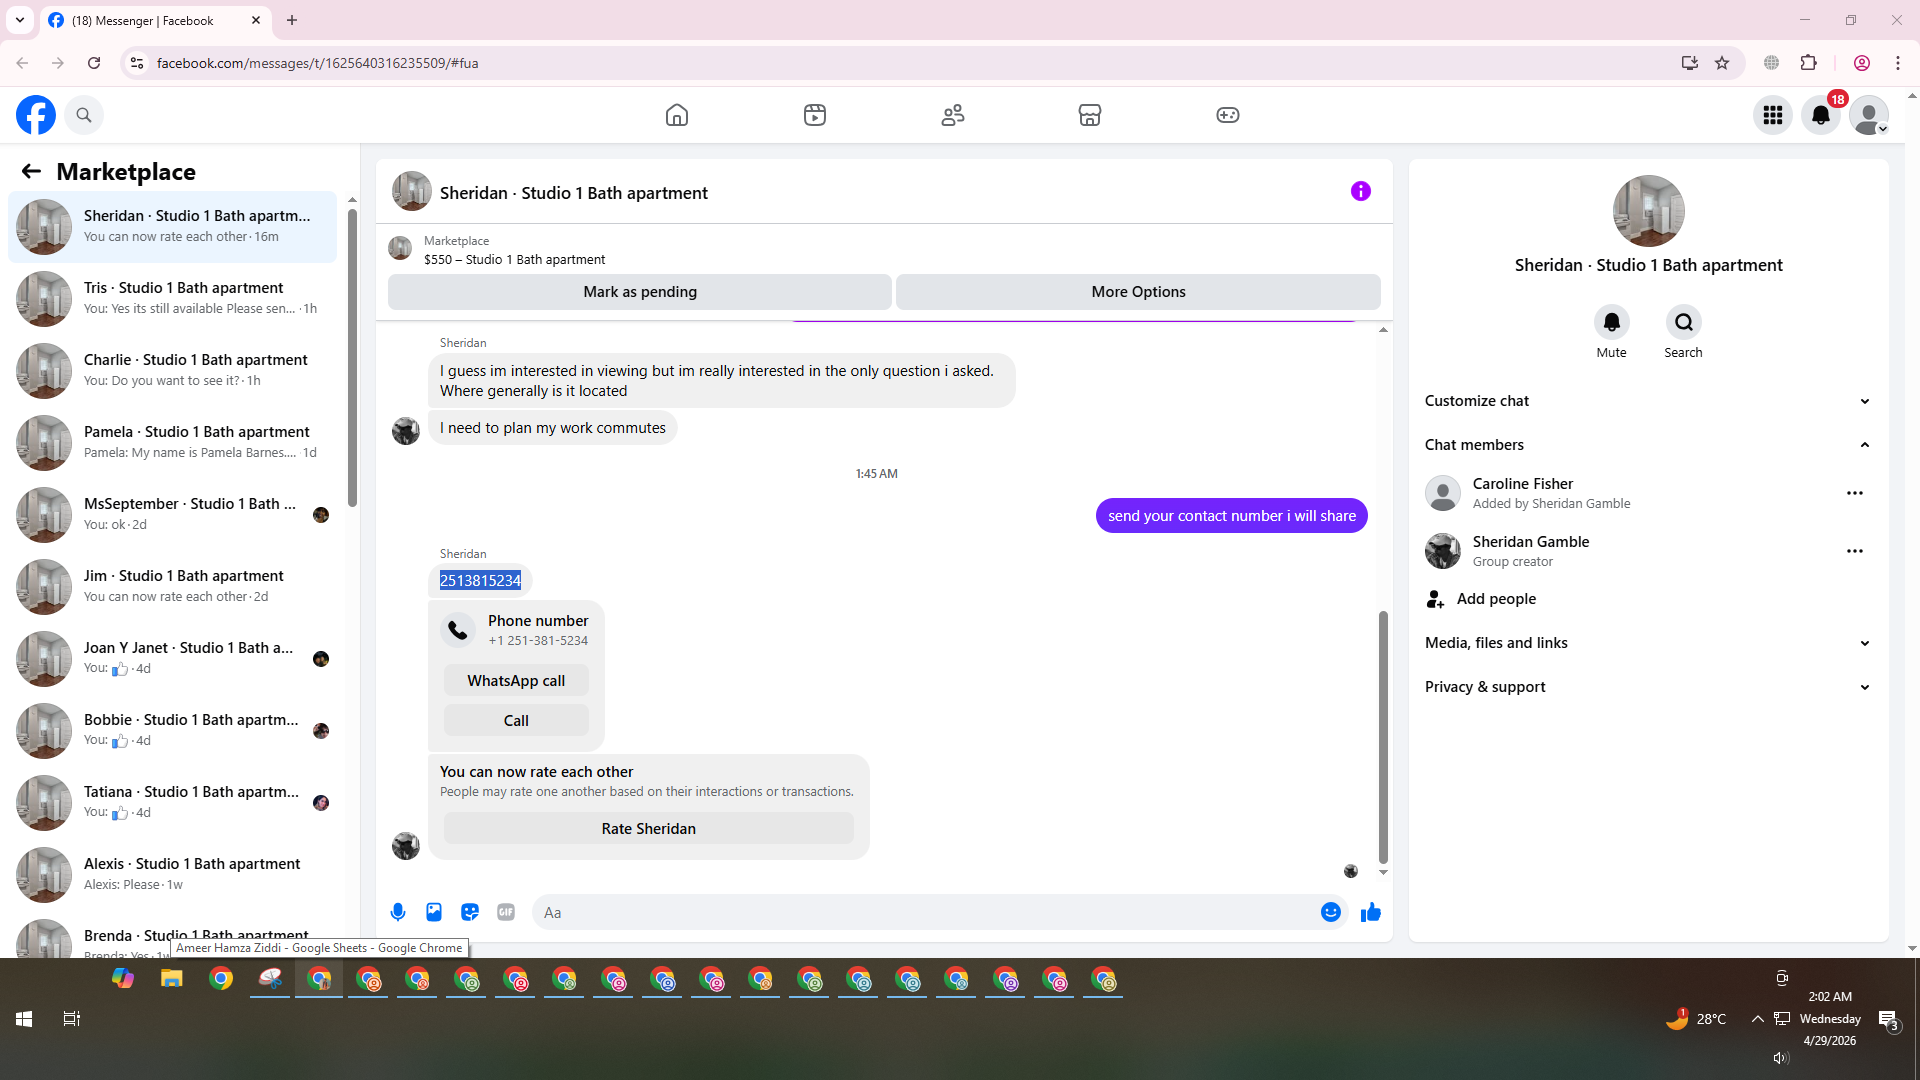This screenshot has height=1080, width=1920.
Task: Collapse the Chat members section
Action: [x=1647, y=445]
